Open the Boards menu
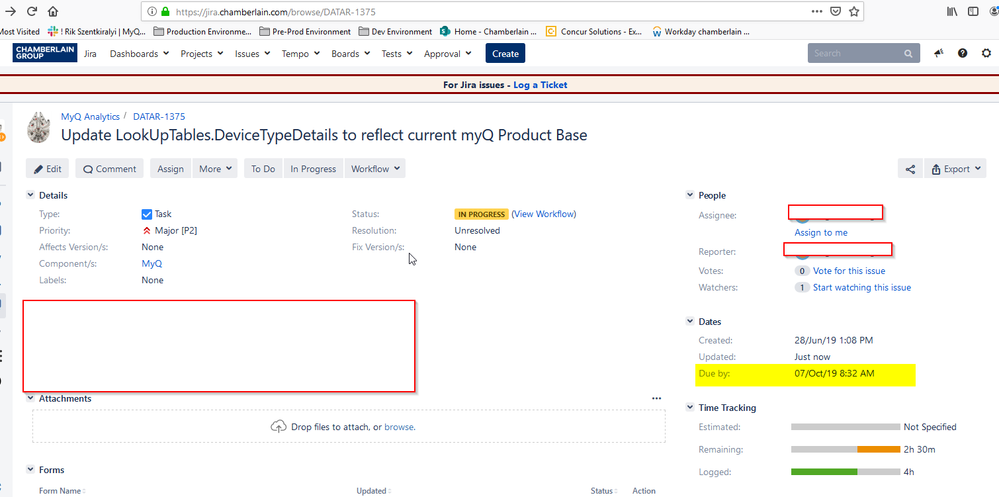The width and height of the screenshot is (999, 497). (x=350, y=54)
